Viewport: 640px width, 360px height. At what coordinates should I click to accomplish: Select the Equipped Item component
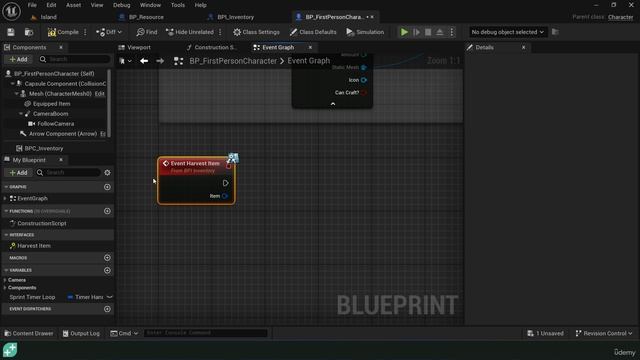pos(52,104)
